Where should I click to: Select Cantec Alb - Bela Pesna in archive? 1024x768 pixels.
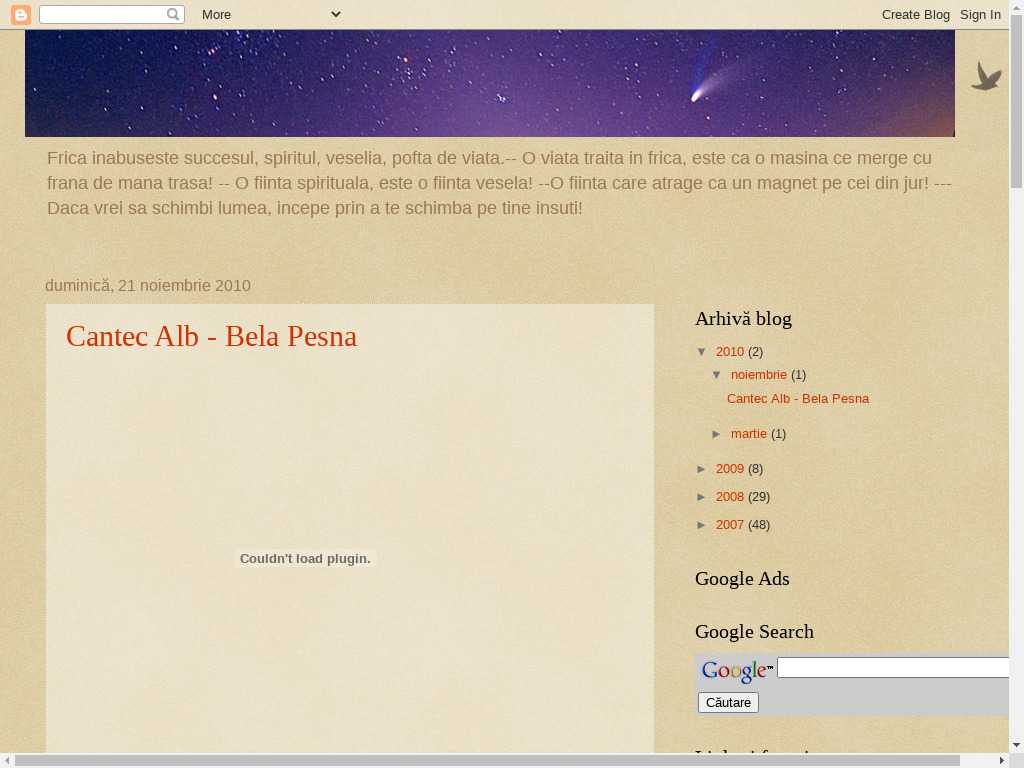pyautogui.click(x=797, y=399)
